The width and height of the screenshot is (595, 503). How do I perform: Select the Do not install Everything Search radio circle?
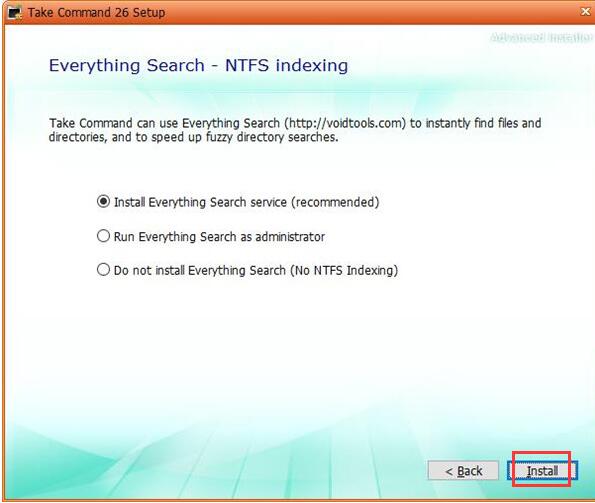tap(103, 270)
